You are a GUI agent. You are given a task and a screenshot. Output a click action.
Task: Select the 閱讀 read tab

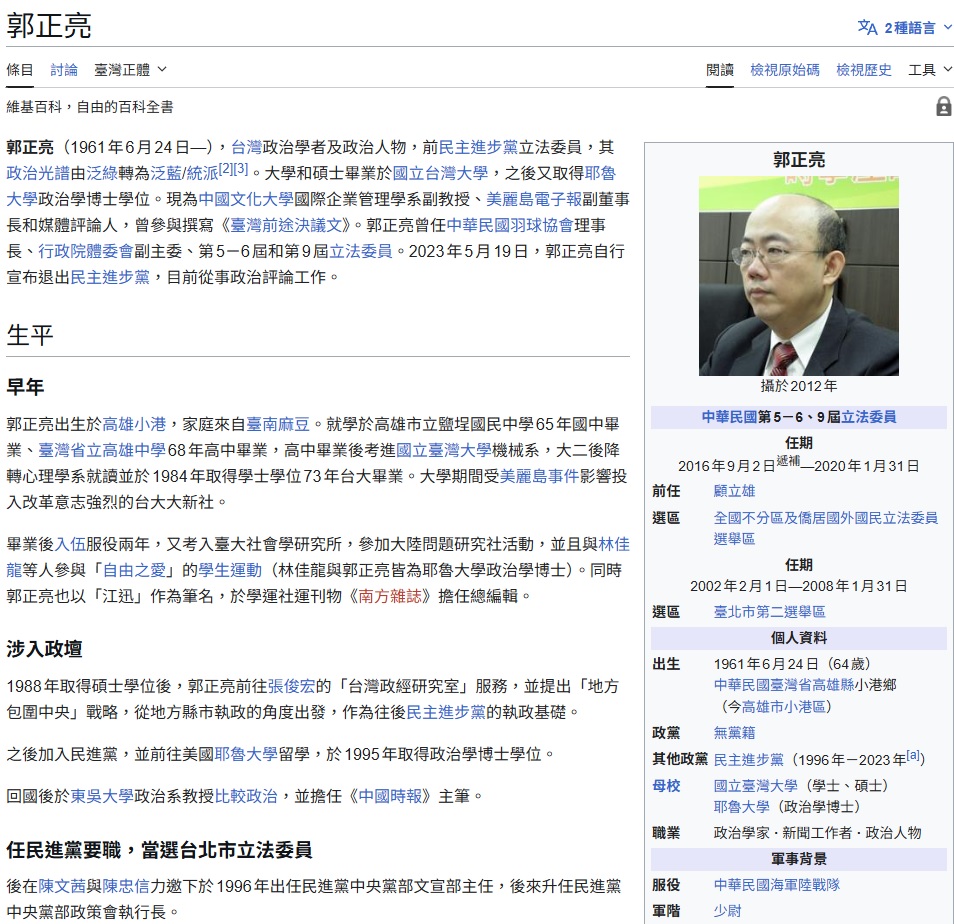click(719, 70)
